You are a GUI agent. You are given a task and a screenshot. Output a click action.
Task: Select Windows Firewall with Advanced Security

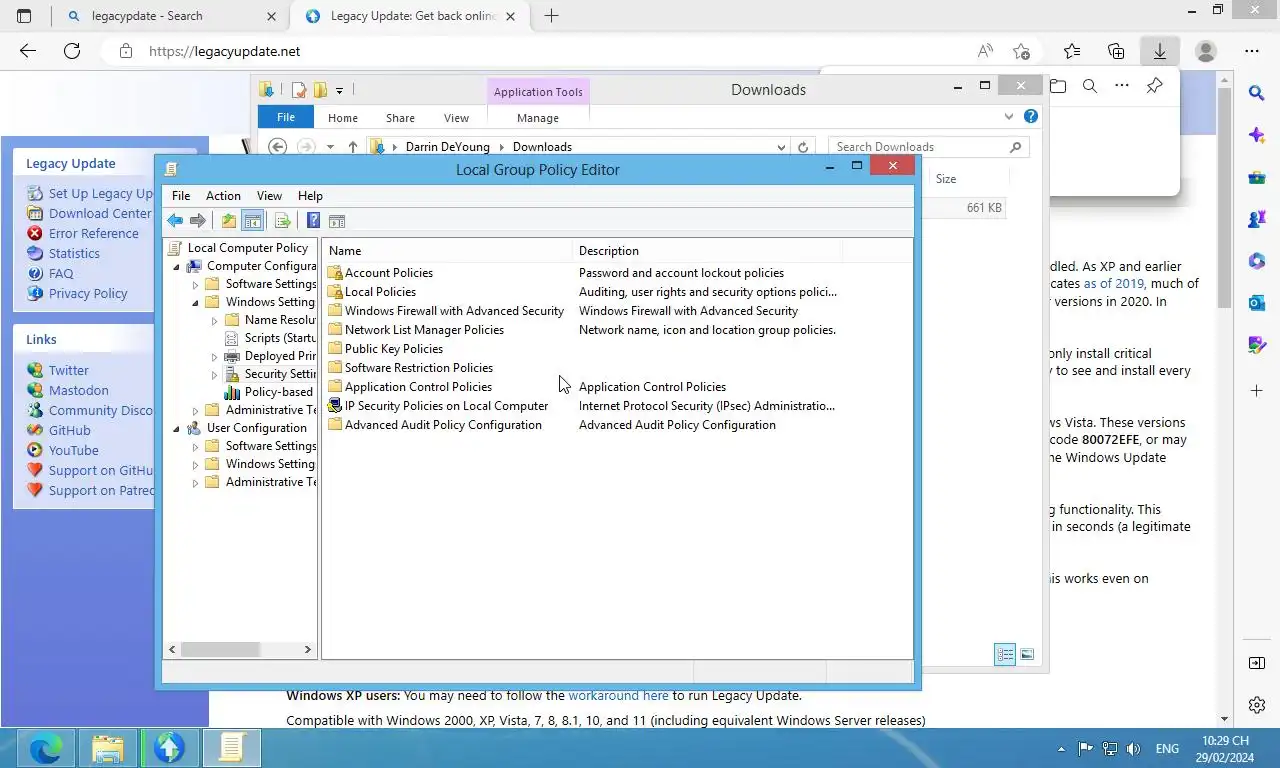[x=454, y=311]
